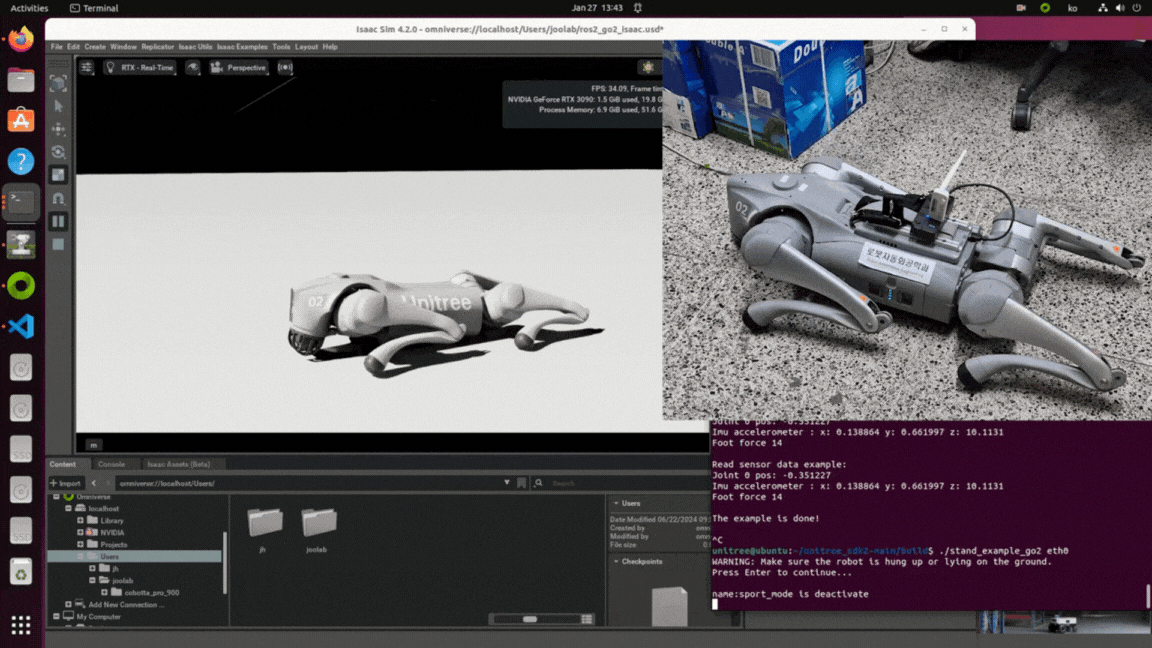
Task: Expand the Library folder in tree
Action: click(81, 520)
